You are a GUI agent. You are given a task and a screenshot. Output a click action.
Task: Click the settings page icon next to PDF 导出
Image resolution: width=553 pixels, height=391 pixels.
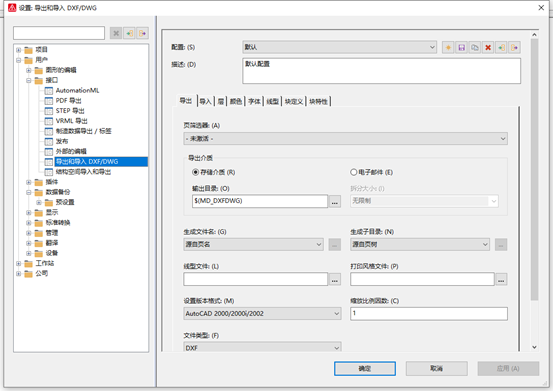[49, 101]
